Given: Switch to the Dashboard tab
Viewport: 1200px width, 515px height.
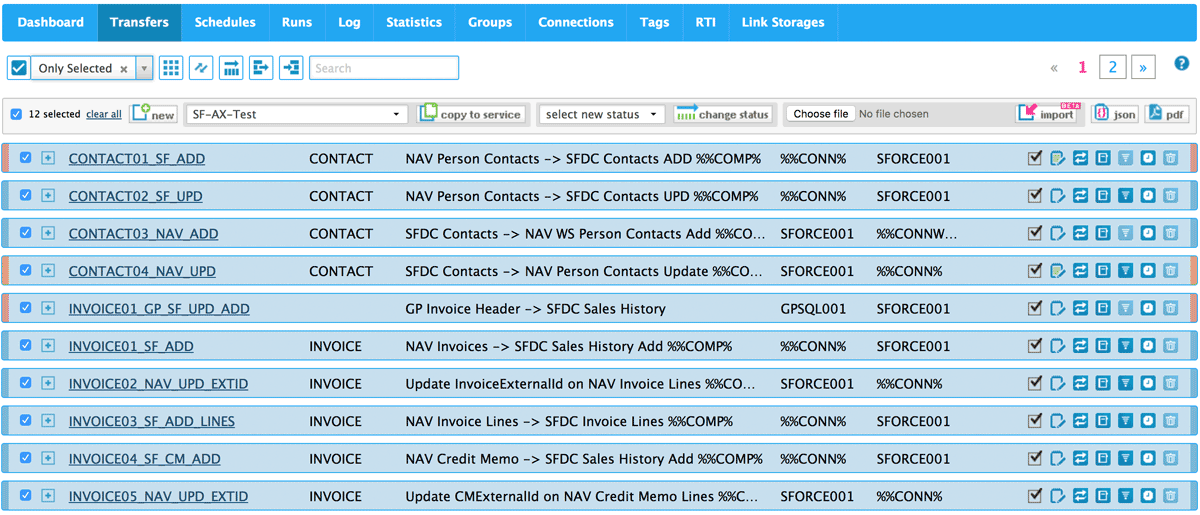Looking at the screenshot, I should 50,22.
